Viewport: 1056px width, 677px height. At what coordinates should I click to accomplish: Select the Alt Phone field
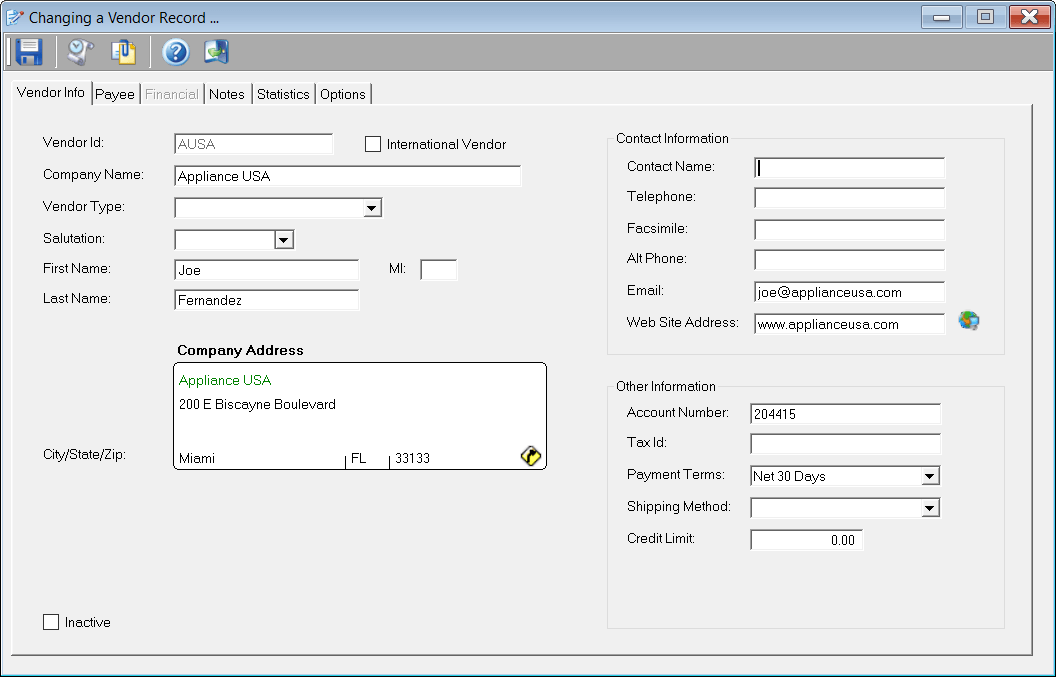click(849, 260)
